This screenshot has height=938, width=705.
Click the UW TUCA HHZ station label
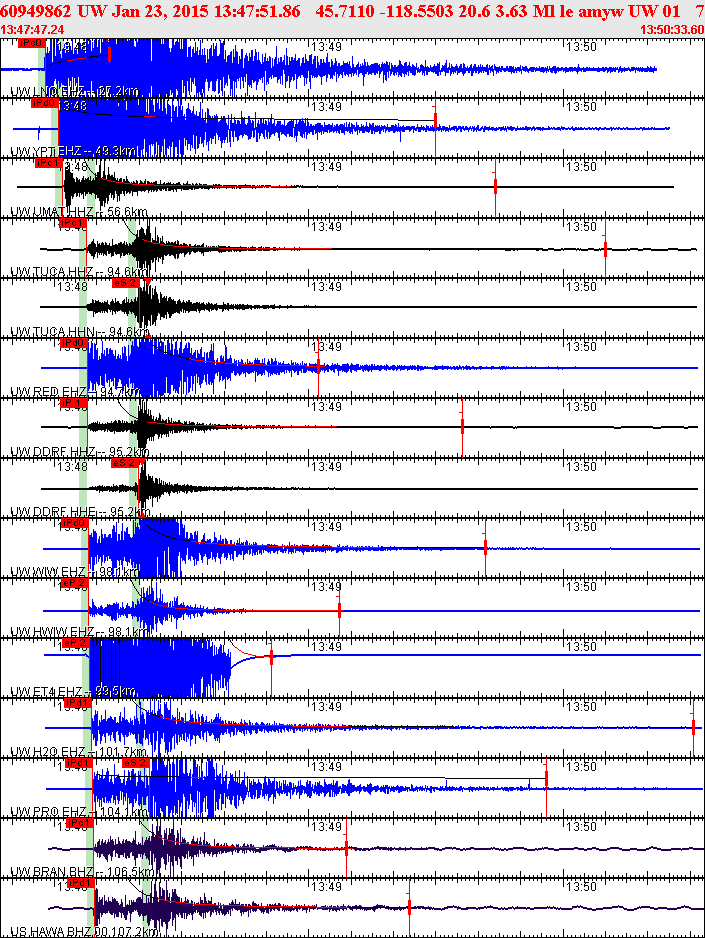pos(80,272)
